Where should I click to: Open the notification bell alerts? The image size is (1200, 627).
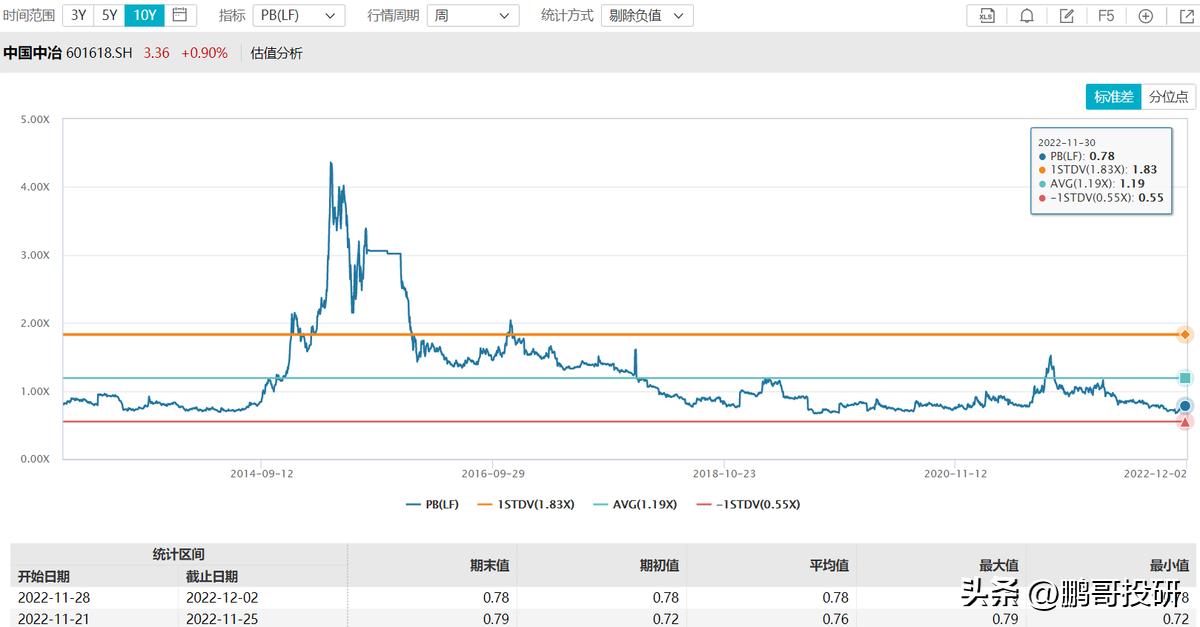point(1027,15)
